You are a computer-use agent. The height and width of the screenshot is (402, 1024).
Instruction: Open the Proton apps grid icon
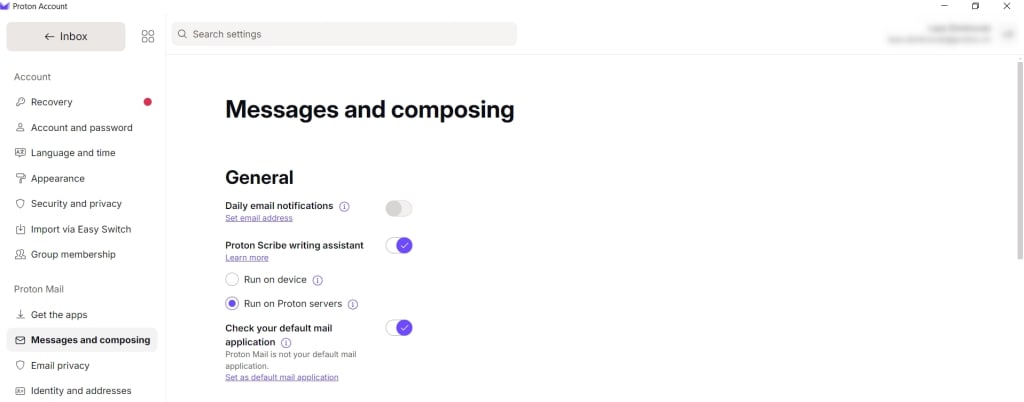point(148,37)
